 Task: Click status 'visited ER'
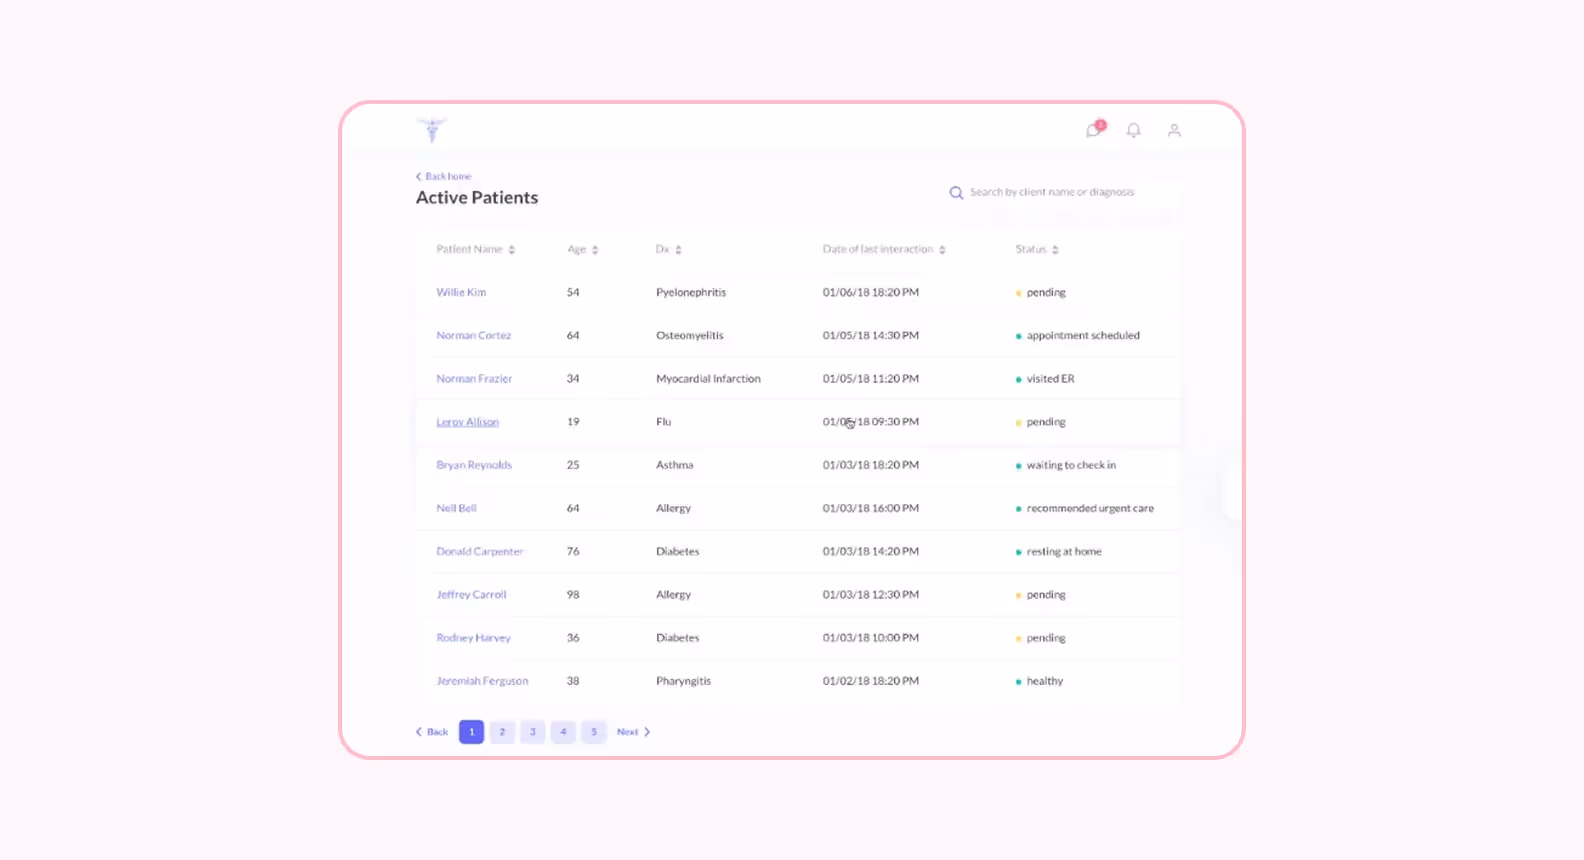tap(1045, 378)
